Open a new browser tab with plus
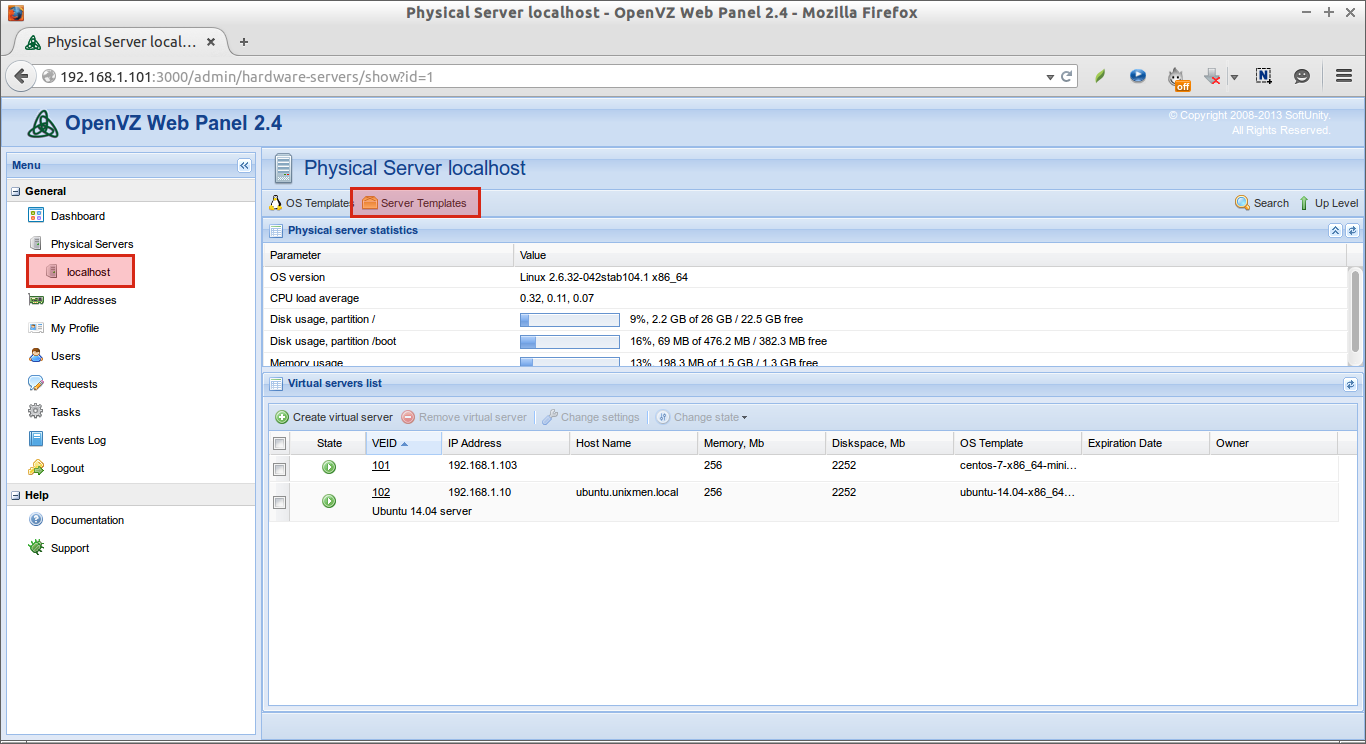Viewport: 1366px width, 744px height. [x=243, y=42]
